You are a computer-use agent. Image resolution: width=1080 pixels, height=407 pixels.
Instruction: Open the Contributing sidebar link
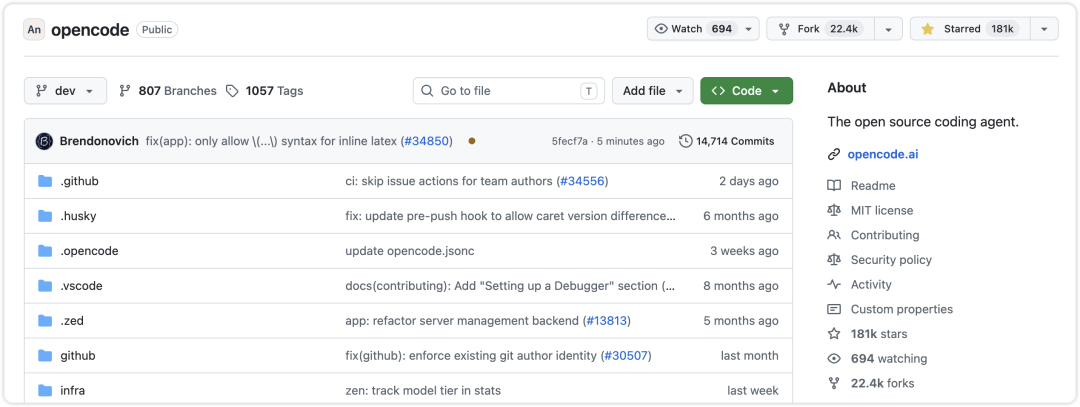pos(884,235)
